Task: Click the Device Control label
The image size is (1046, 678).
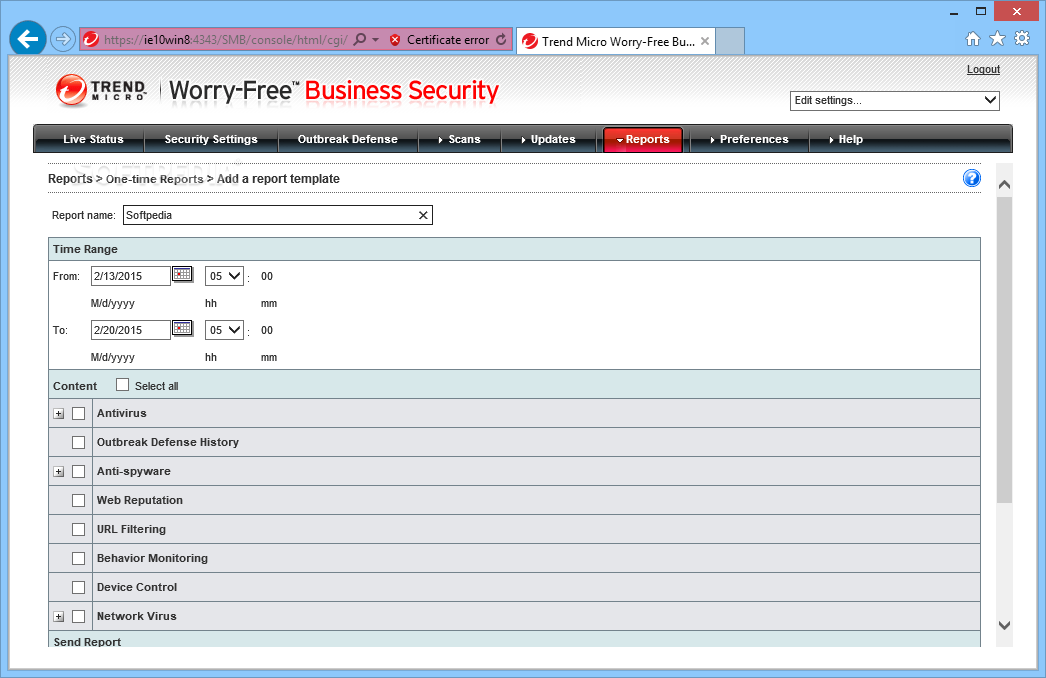Action: pos(137,587)
